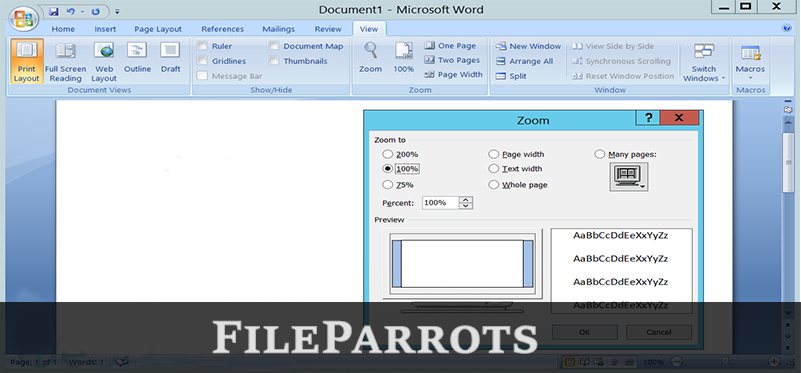Image resolution: width=801 pixels, height=373 pixels.
Task: Open the Zoom magnifier in ribbon
Action: coord(370,57)
